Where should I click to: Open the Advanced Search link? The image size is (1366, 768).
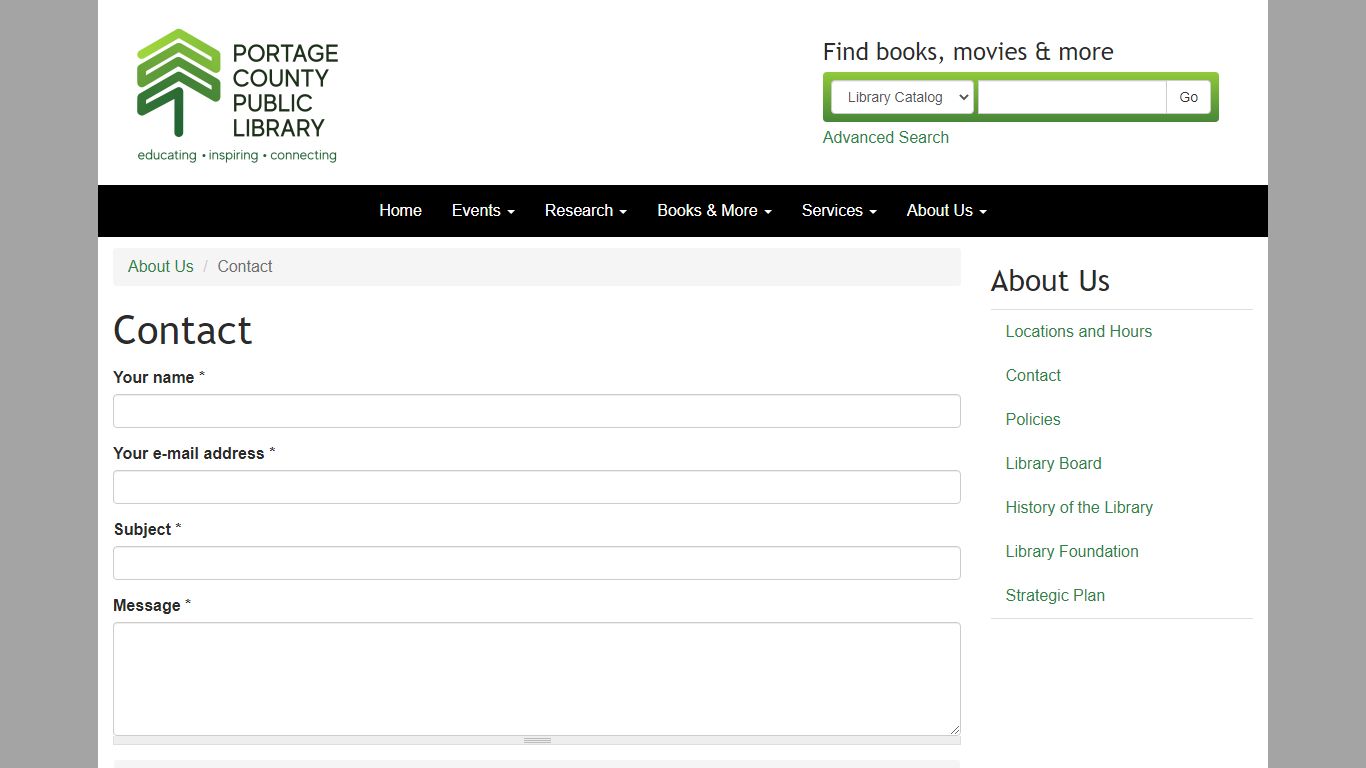click(885, 138)
